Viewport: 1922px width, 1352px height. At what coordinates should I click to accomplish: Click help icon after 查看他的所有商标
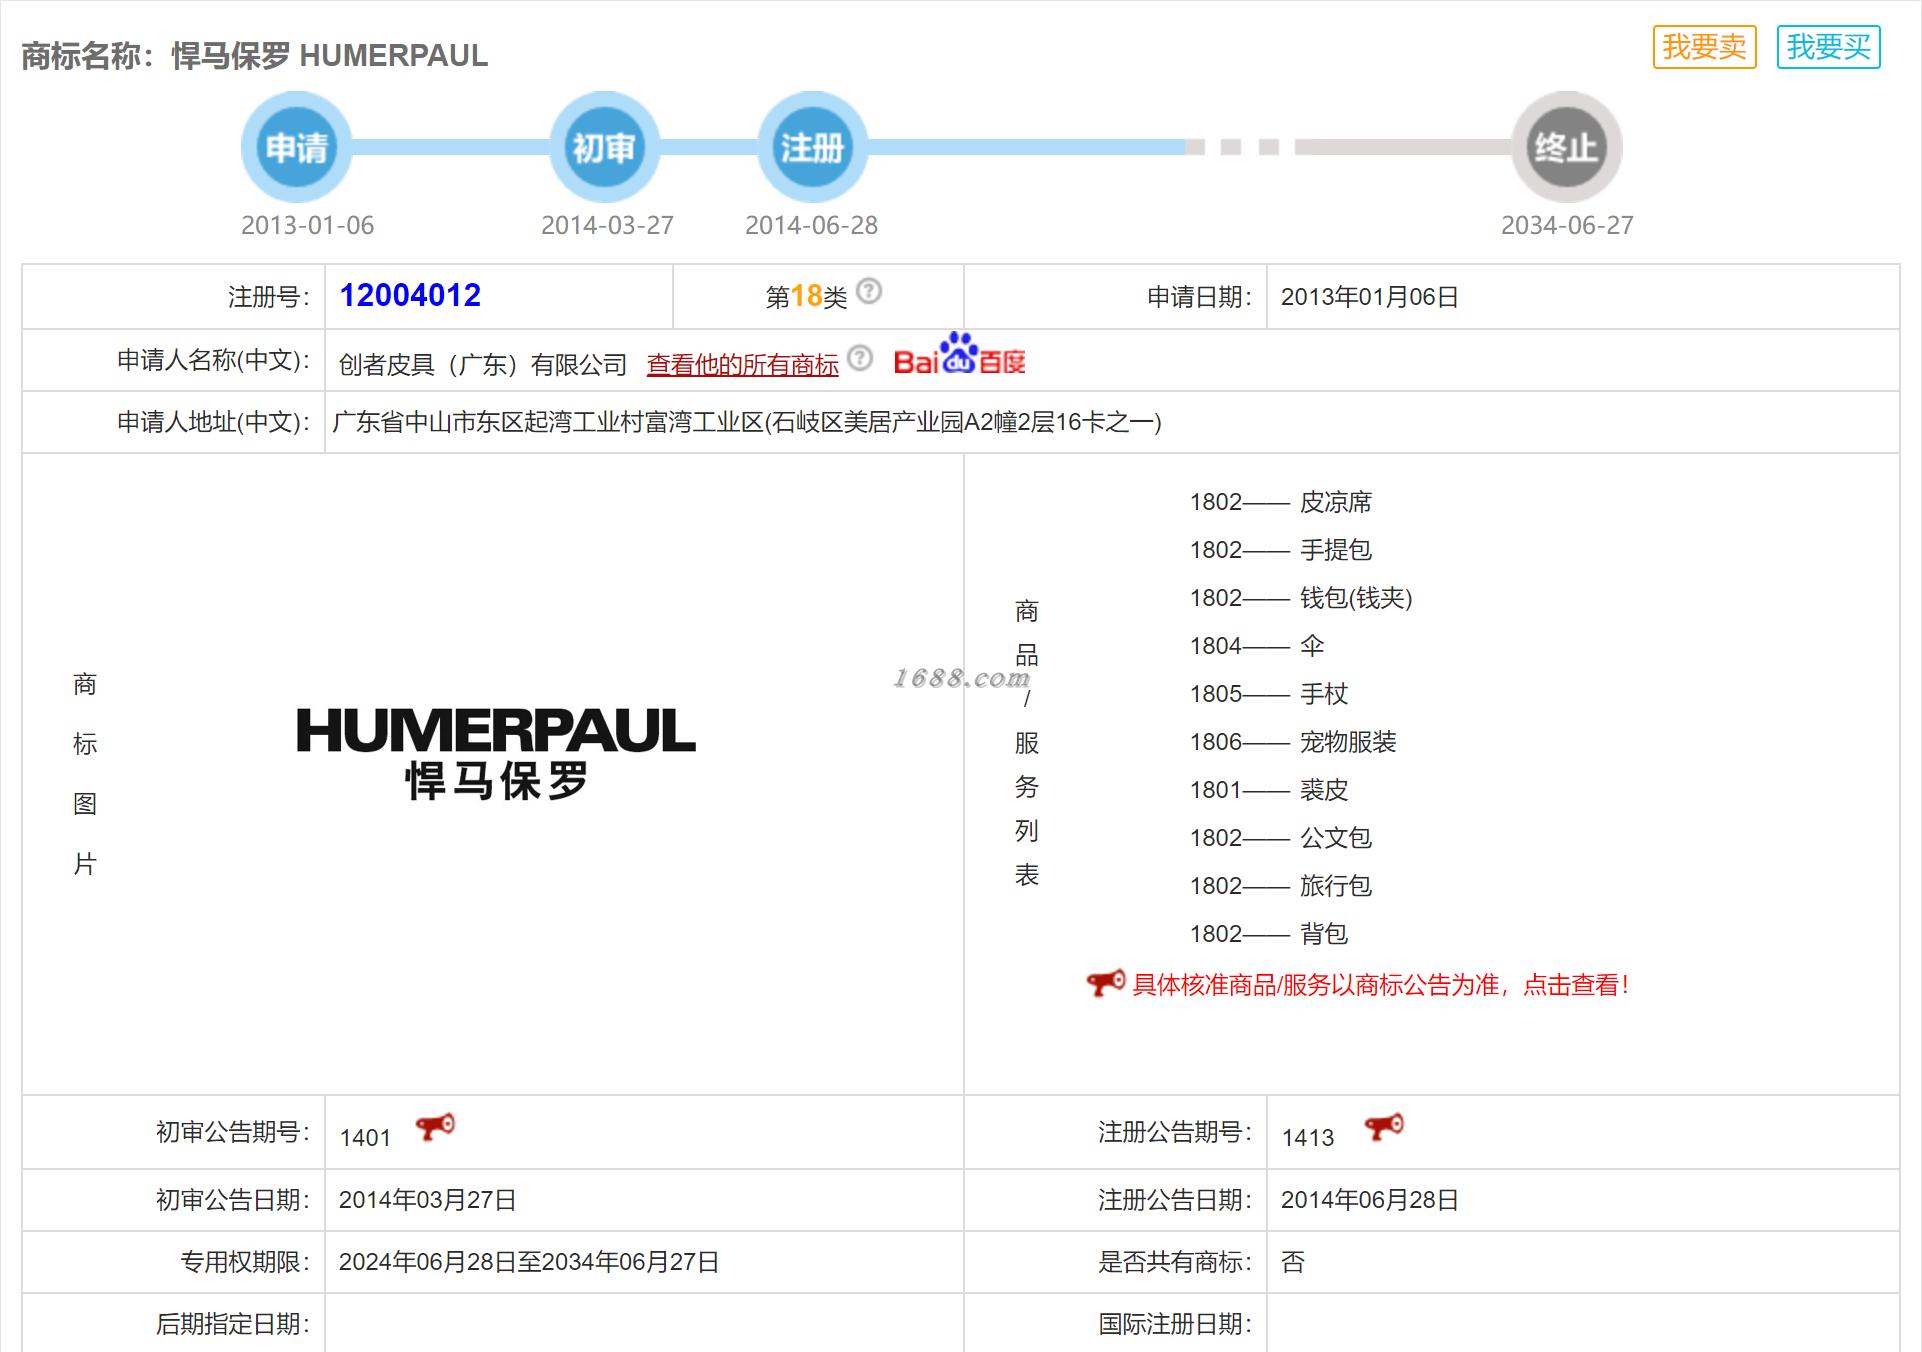point(860,358)
